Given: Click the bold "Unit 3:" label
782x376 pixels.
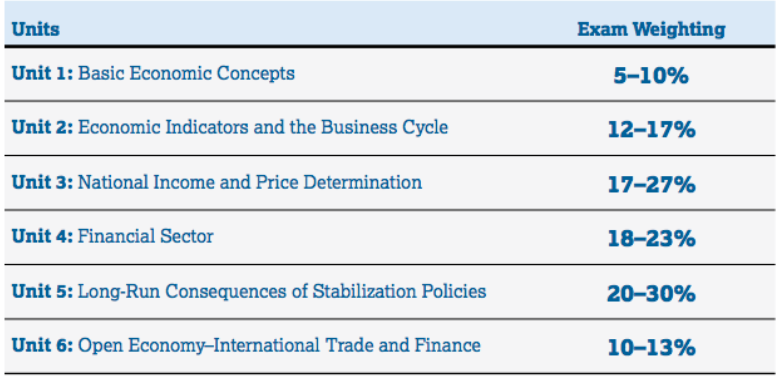Looking at the screenshot, I should (42, 182).
